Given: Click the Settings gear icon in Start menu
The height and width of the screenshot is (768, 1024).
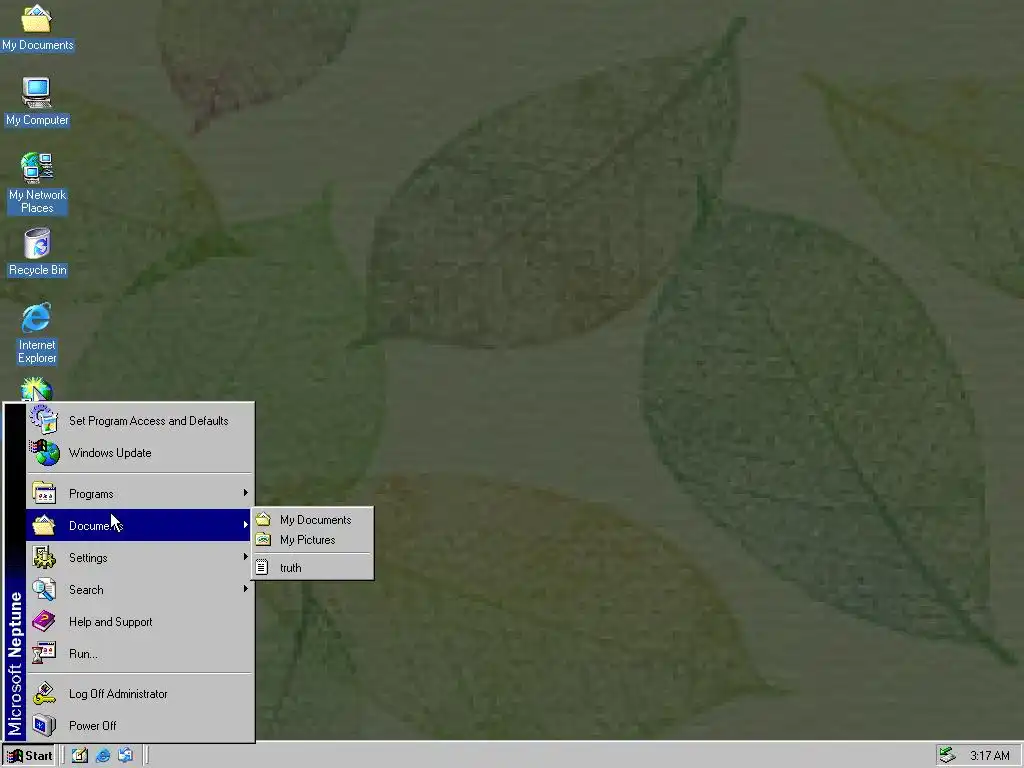Looking at the screenshot, I should [44, 557].
